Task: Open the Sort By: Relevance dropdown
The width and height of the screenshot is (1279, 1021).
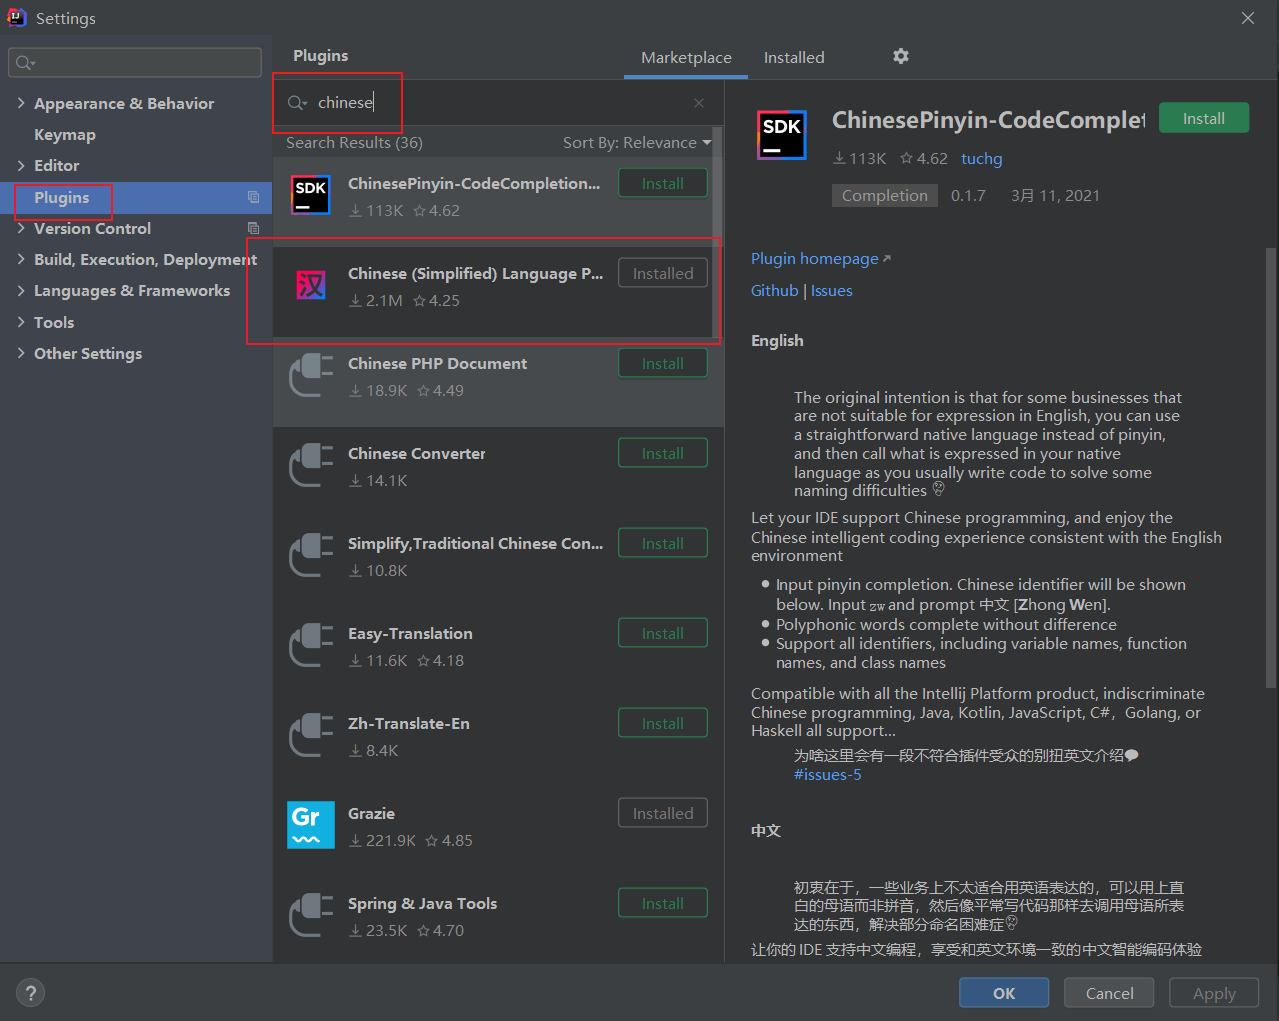Action: [x=637, y=143]
